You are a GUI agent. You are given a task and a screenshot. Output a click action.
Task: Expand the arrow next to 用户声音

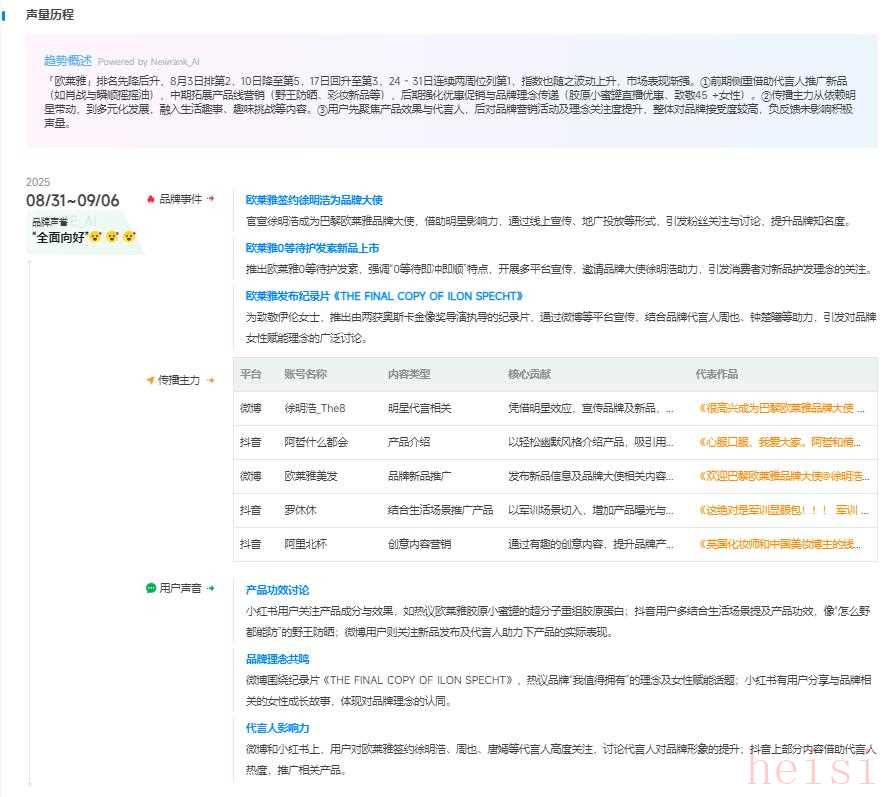[x=211, y=589]
